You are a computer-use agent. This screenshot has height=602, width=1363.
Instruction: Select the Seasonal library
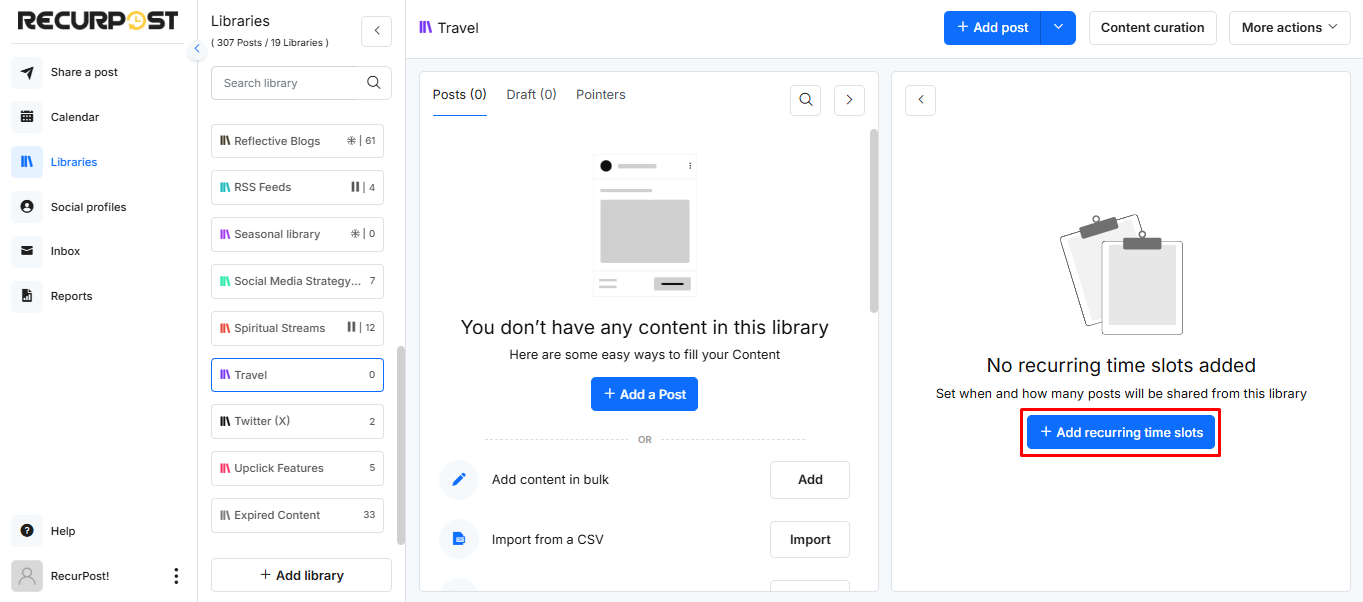coord(297,234)
